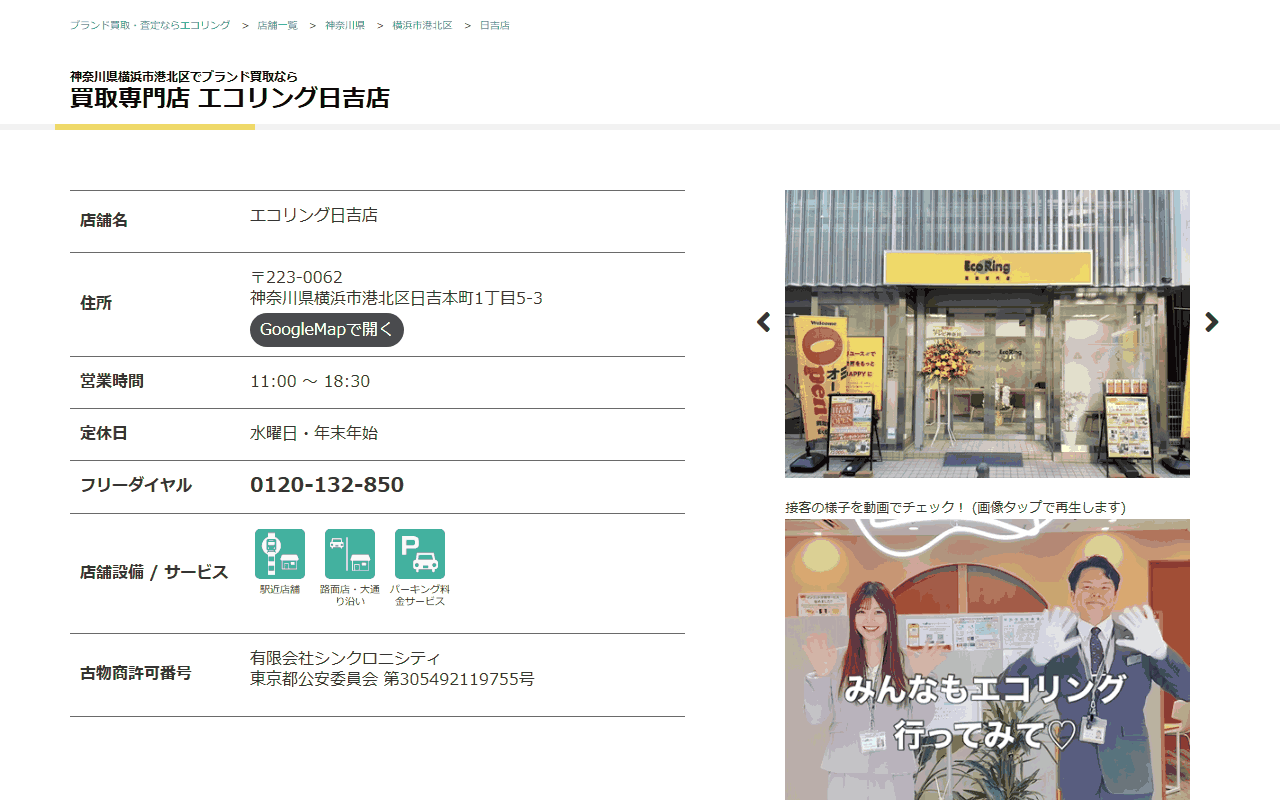Play the customer service video image

coord(987,660)
